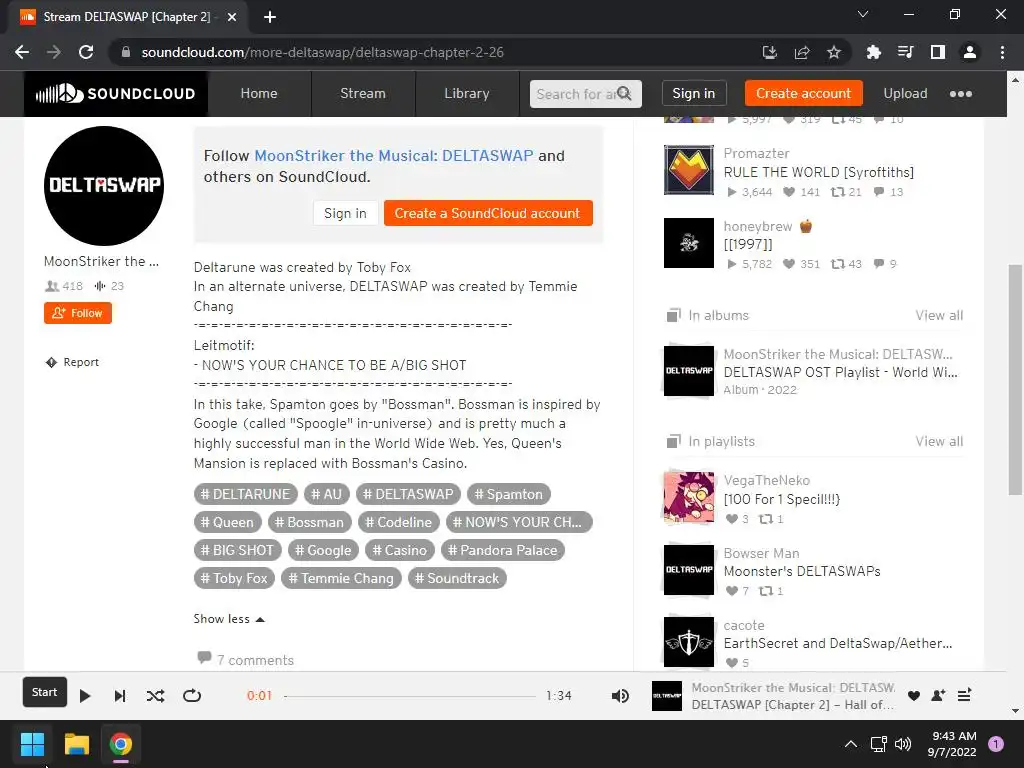
Task: Open the Chrome media controls icon
Action: (905, 52)
